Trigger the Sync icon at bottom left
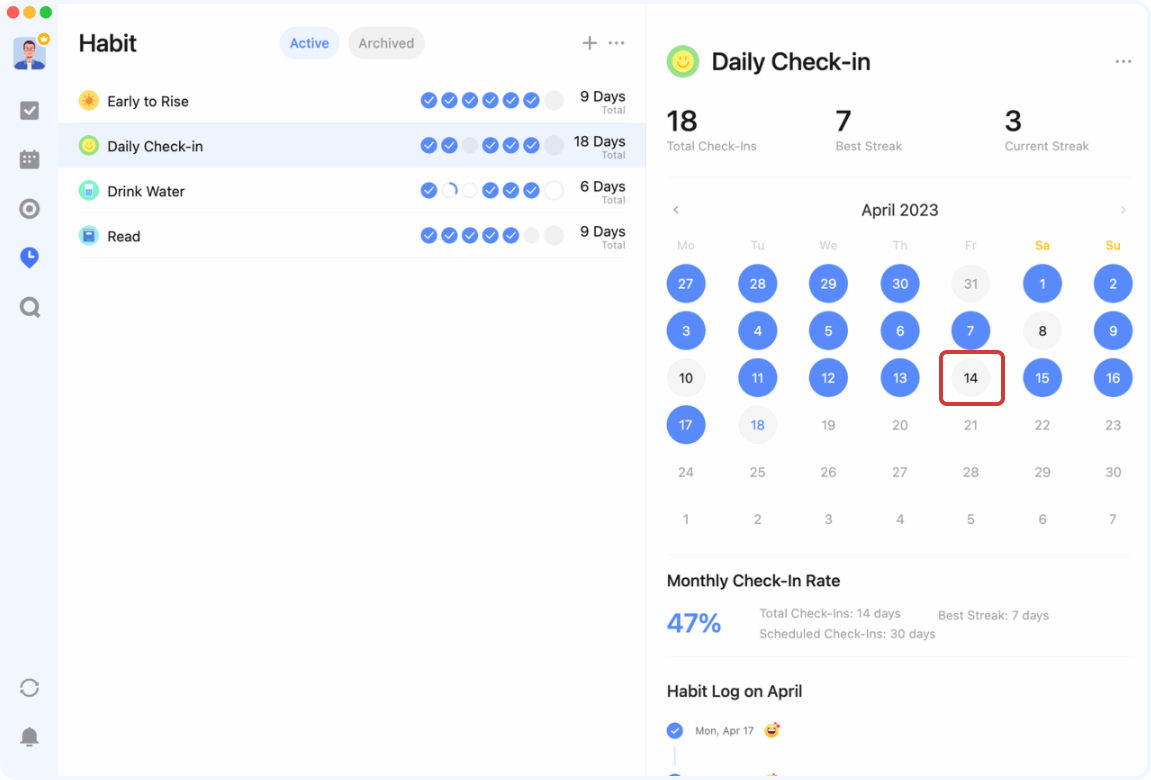 [29, 687]
